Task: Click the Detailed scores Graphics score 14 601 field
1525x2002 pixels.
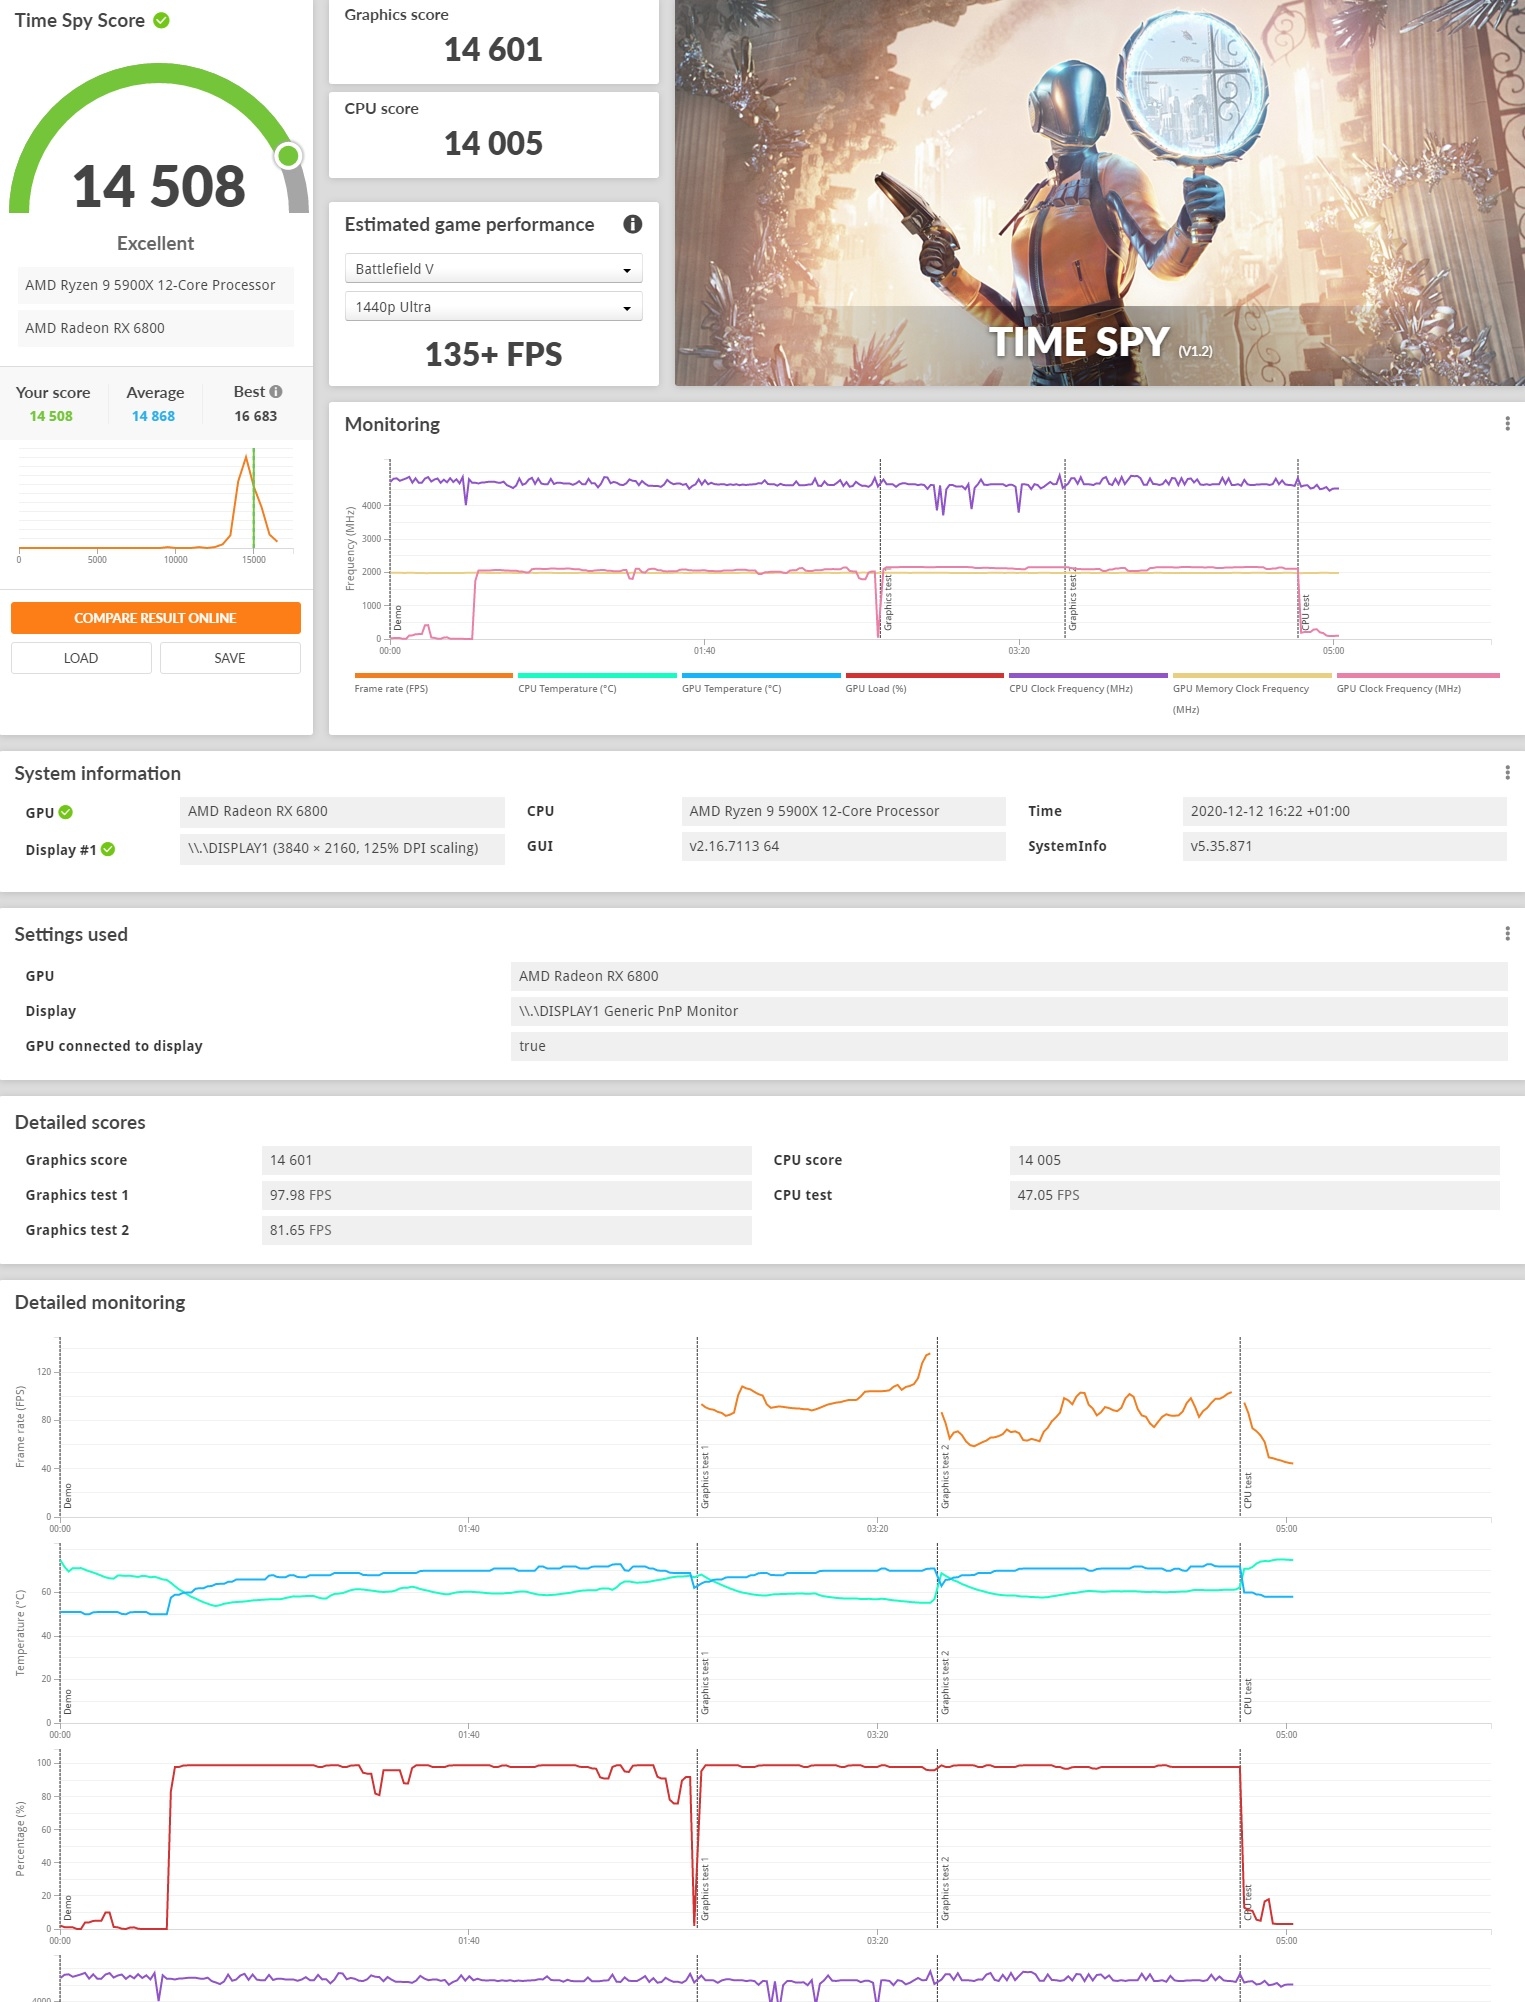Action: pyautogui.click(x=506, y=1160)
